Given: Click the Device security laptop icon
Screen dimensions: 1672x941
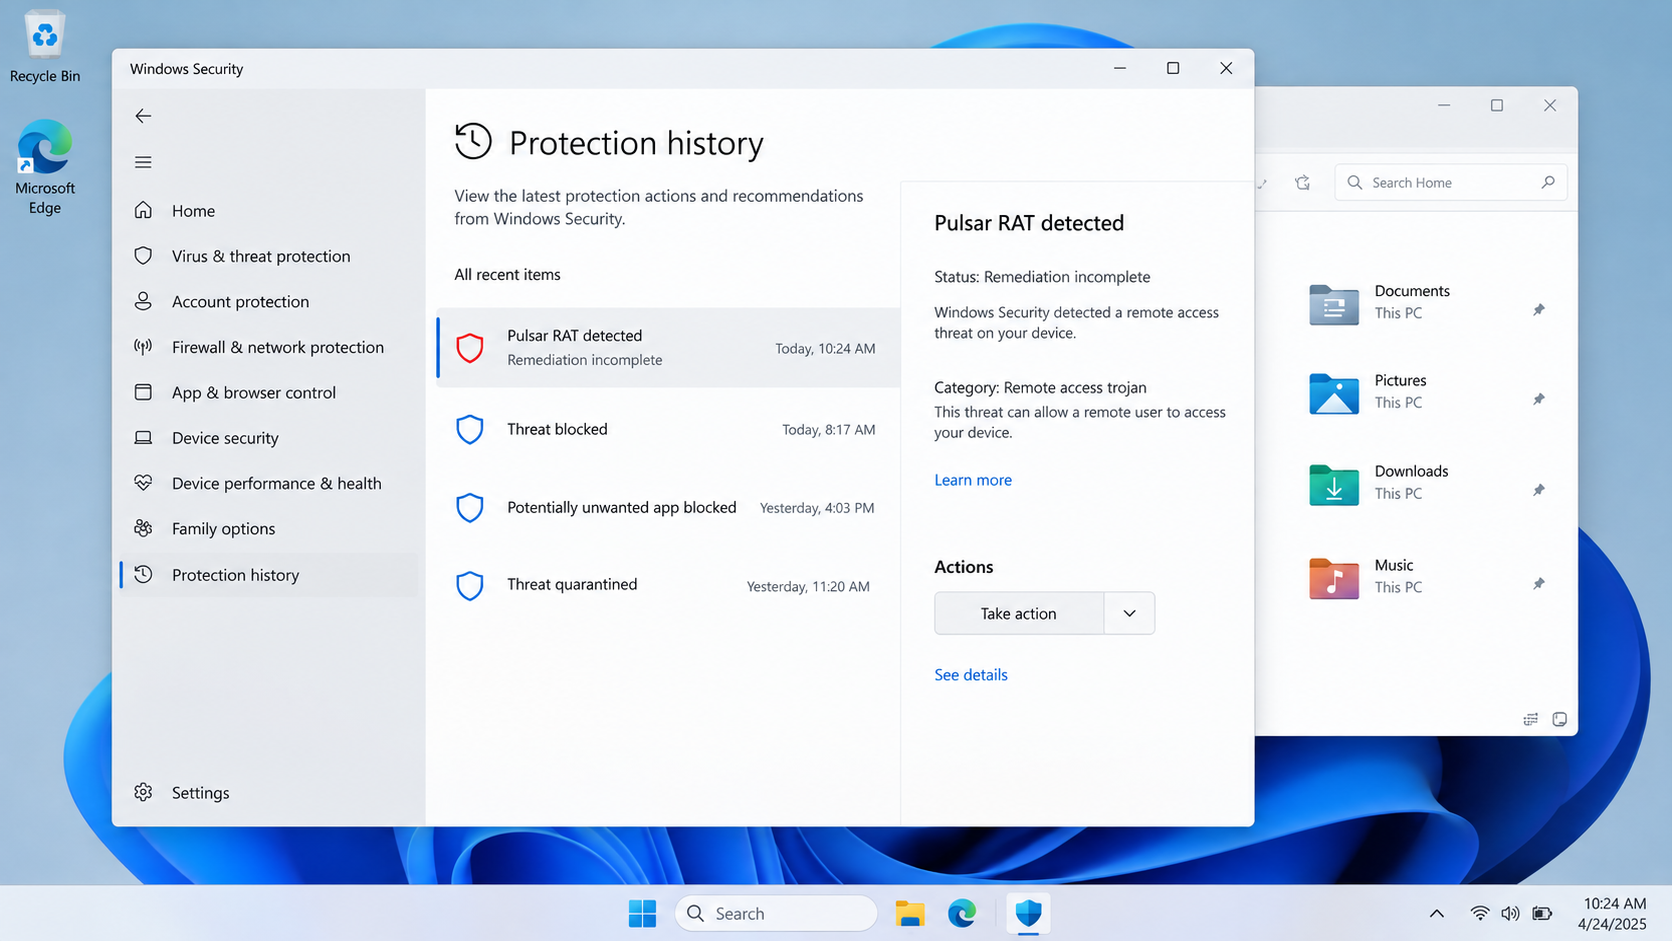Looking at the screenshot, I should (143, 438).
